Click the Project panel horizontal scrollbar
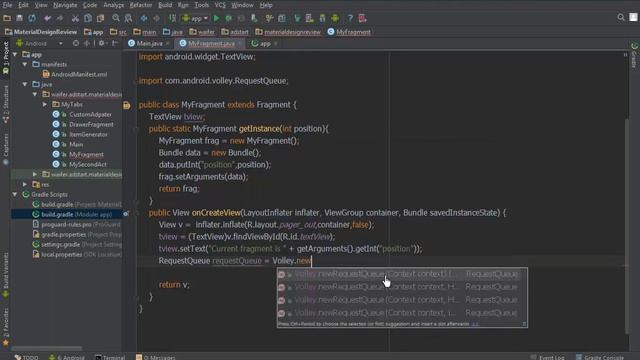The width and height of the screenshot is (640, 360). [x=47, y=348]
